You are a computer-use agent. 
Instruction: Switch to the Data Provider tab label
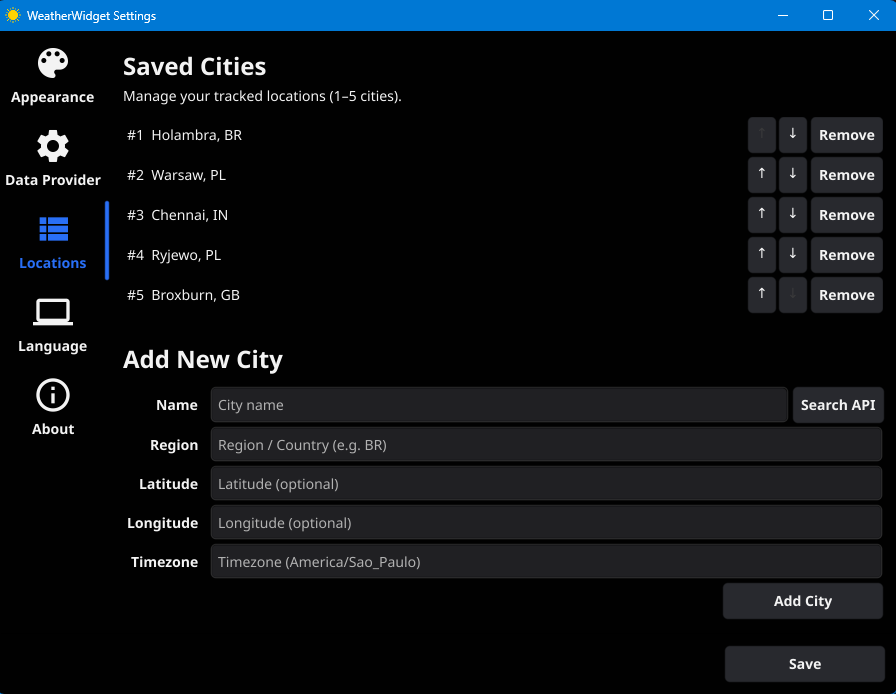pyautogui.click(x=53, y=180)
